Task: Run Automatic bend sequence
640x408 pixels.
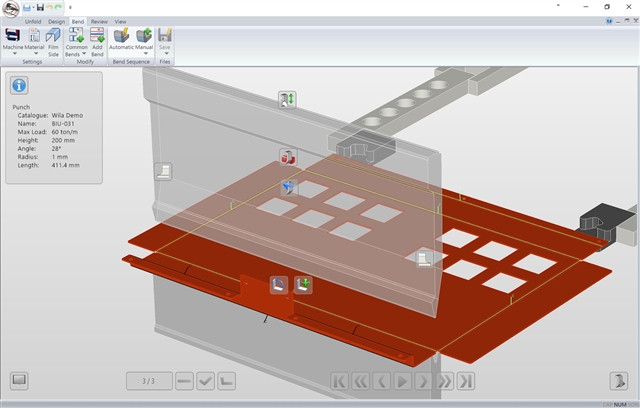Action: [x=122, y=41]
